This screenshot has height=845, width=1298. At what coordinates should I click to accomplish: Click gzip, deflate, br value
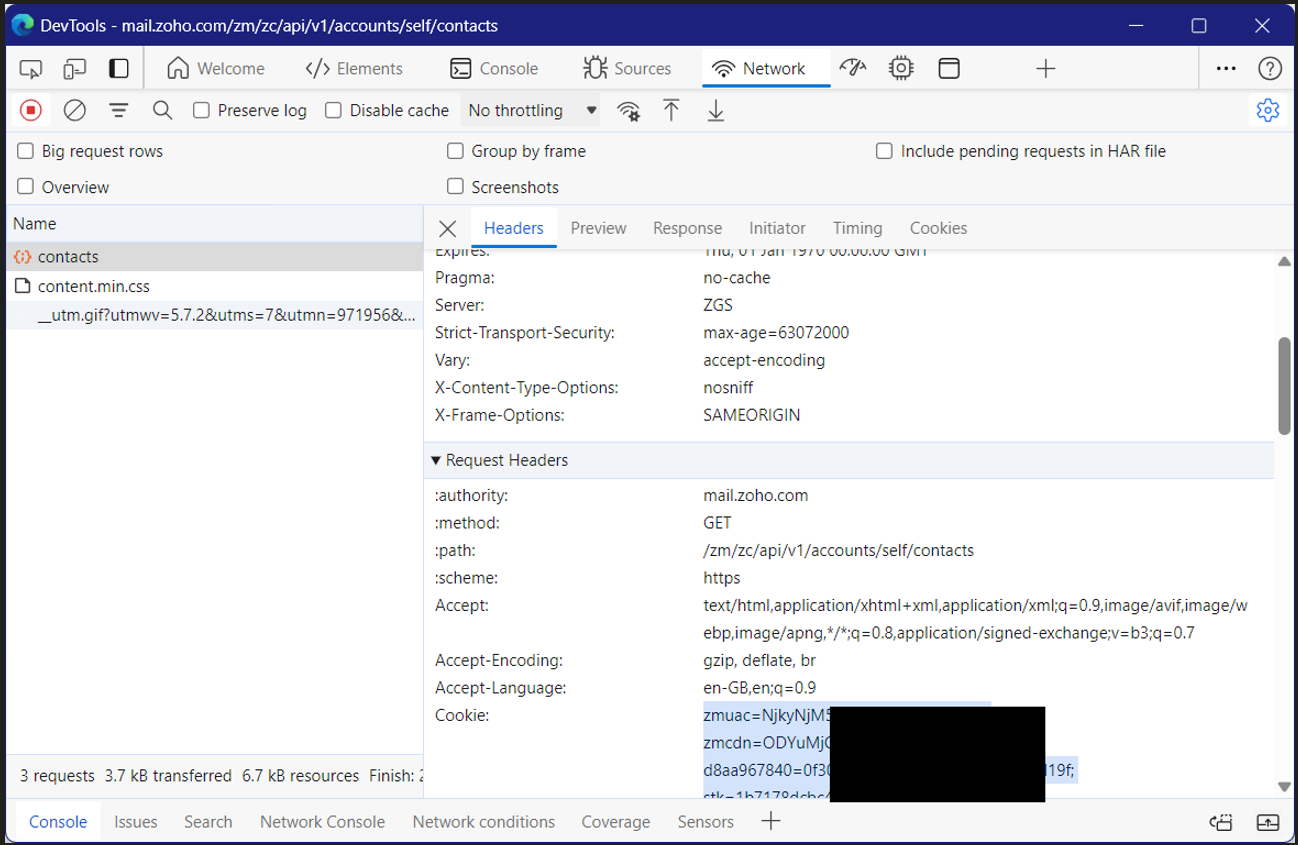click(x=760, y=660)
